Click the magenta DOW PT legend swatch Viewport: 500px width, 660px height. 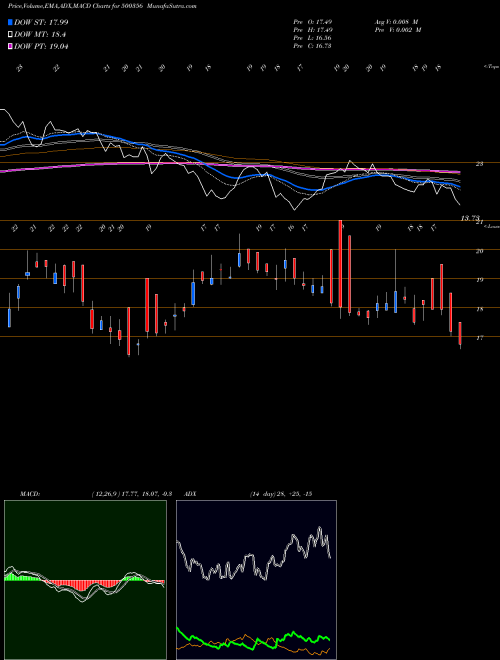[x=10, y=46]
